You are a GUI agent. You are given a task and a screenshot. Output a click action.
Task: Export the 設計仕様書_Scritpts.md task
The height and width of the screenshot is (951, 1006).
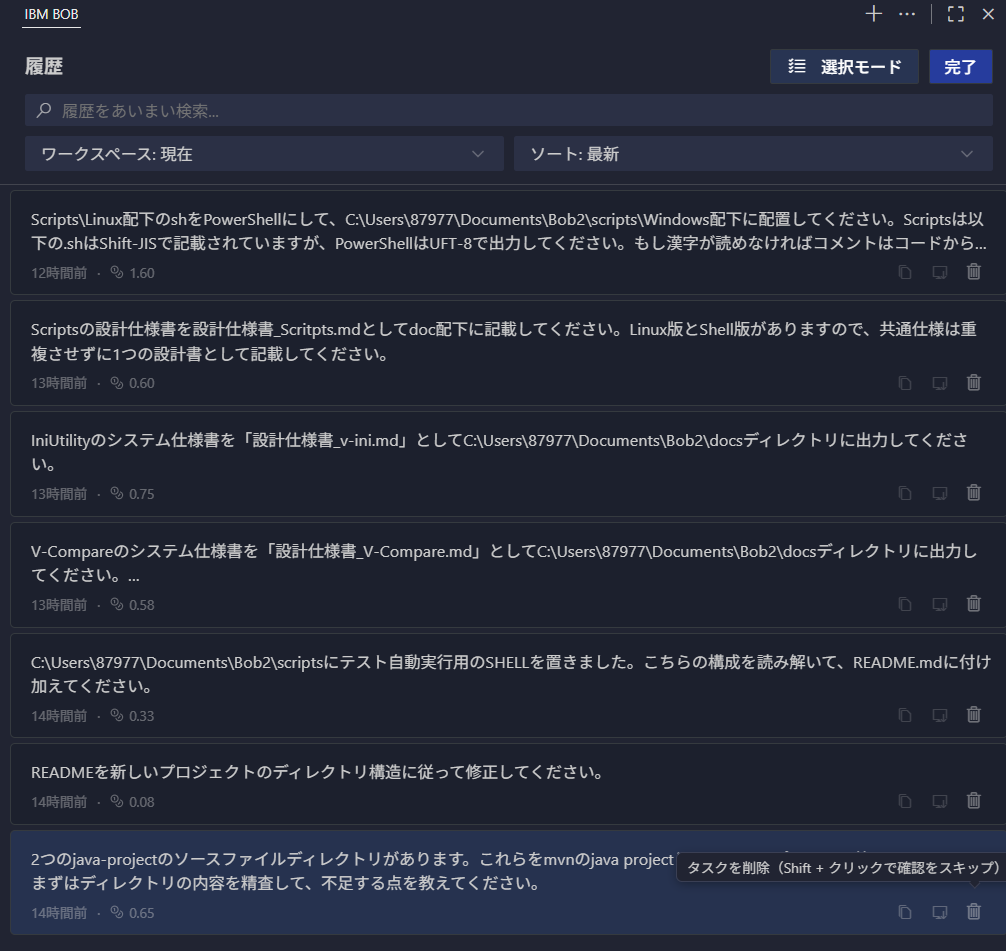click(939, 383)
